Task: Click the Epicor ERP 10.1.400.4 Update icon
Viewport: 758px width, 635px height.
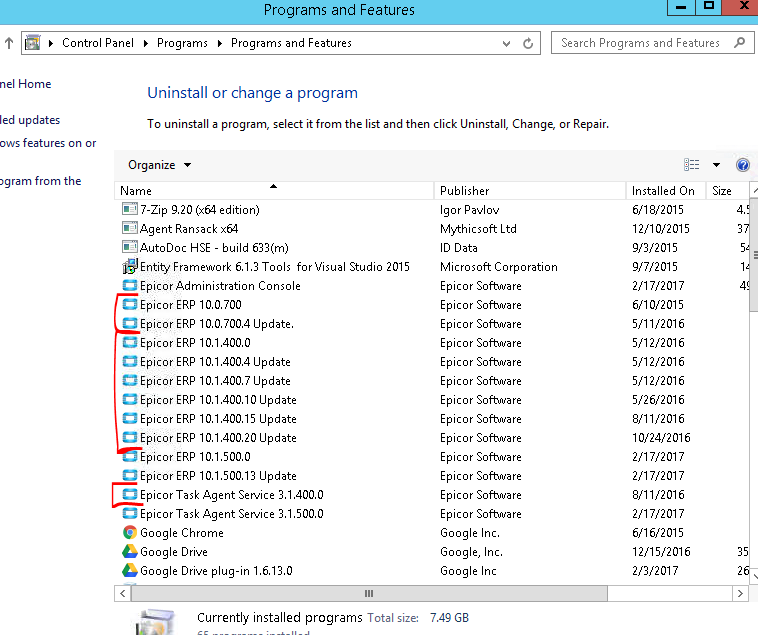Action: [130, 361]
